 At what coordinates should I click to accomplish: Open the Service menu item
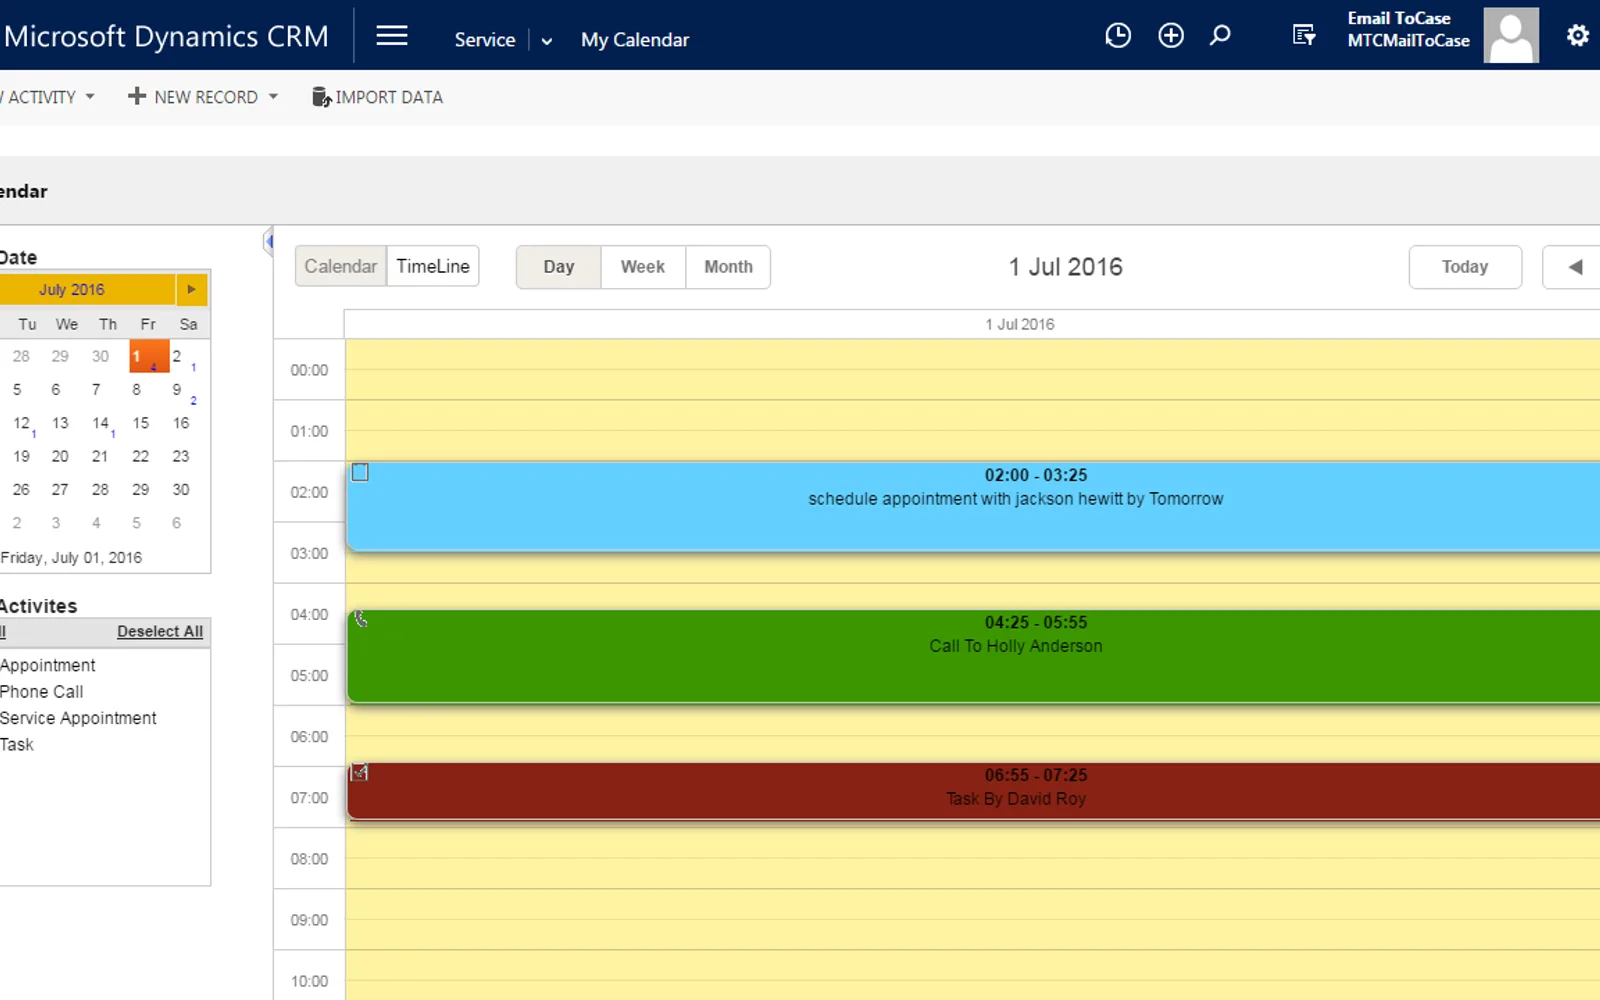(x=485, y=40)
